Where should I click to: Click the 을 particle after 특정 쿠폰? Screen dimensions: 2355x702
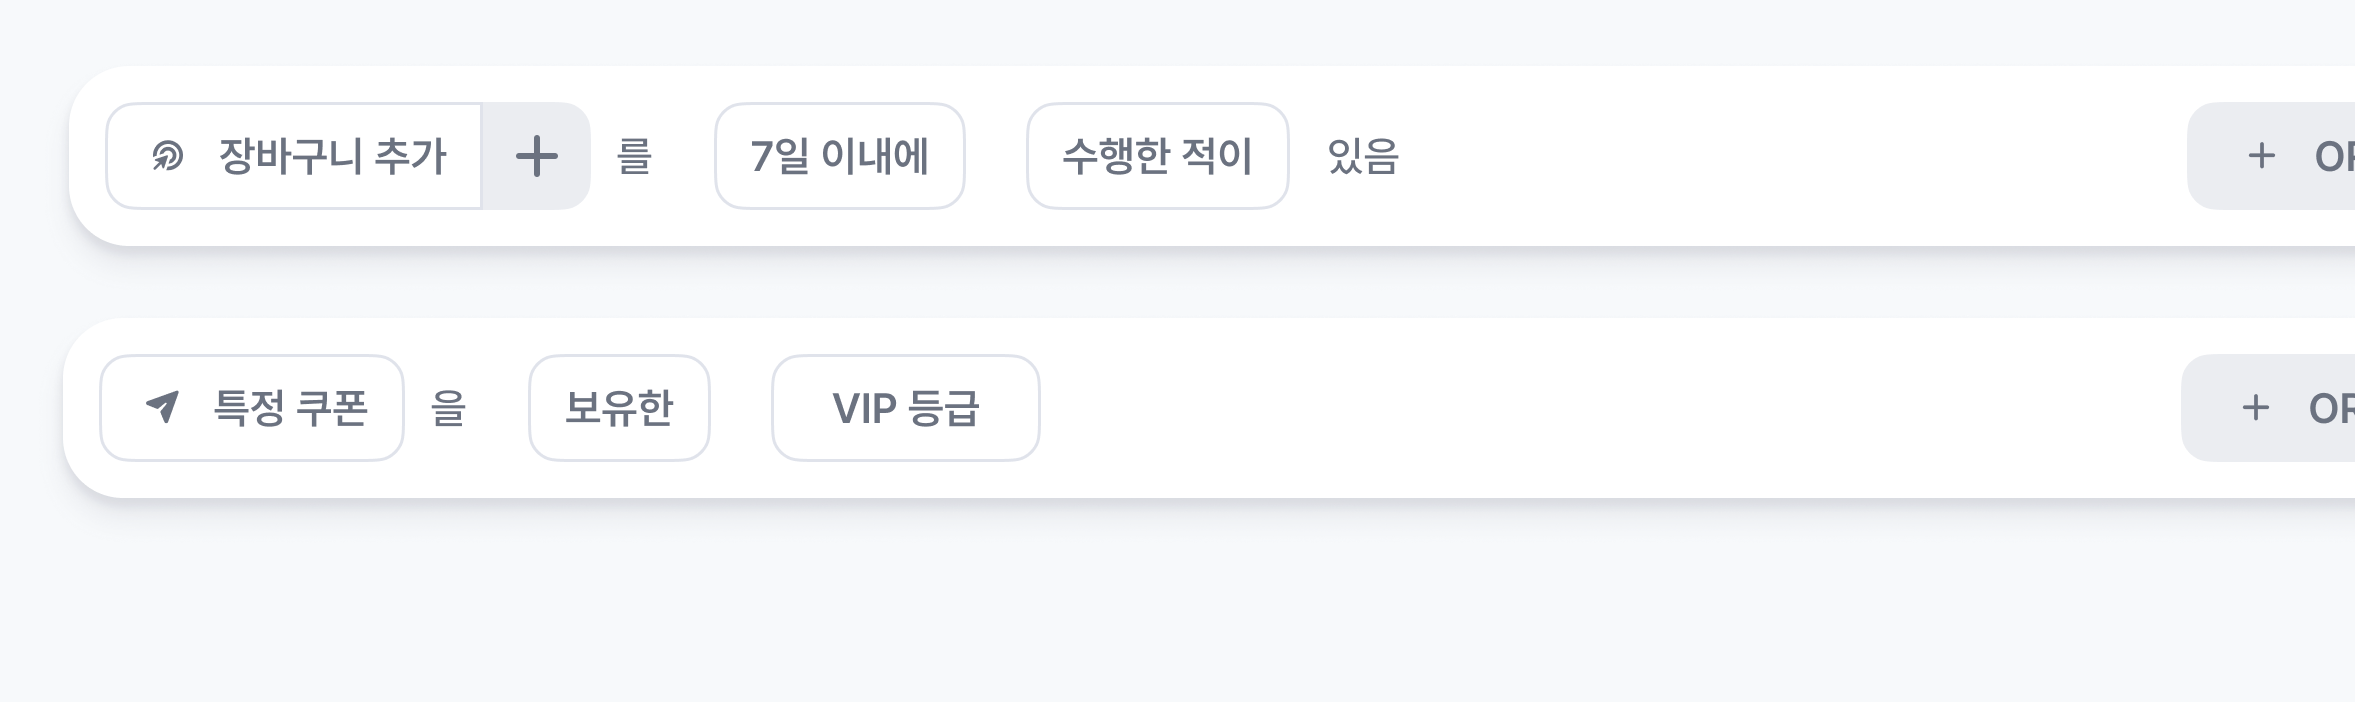tap(448, 408)
